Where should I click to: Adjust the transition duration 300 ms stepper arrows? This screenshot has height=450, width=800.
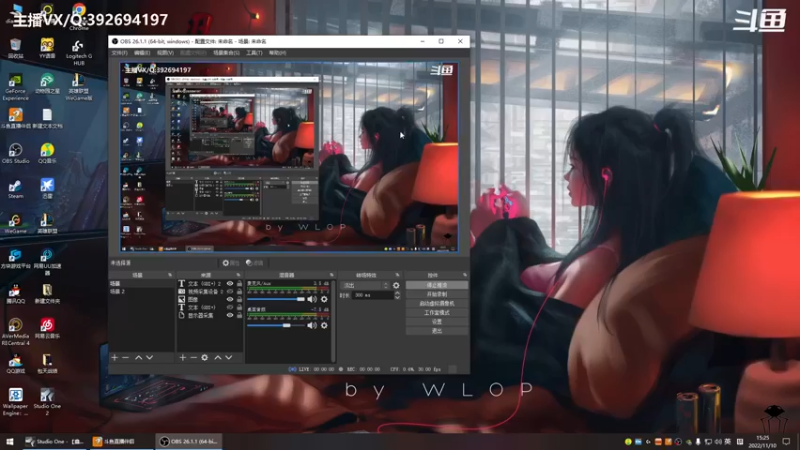(397, 295)
